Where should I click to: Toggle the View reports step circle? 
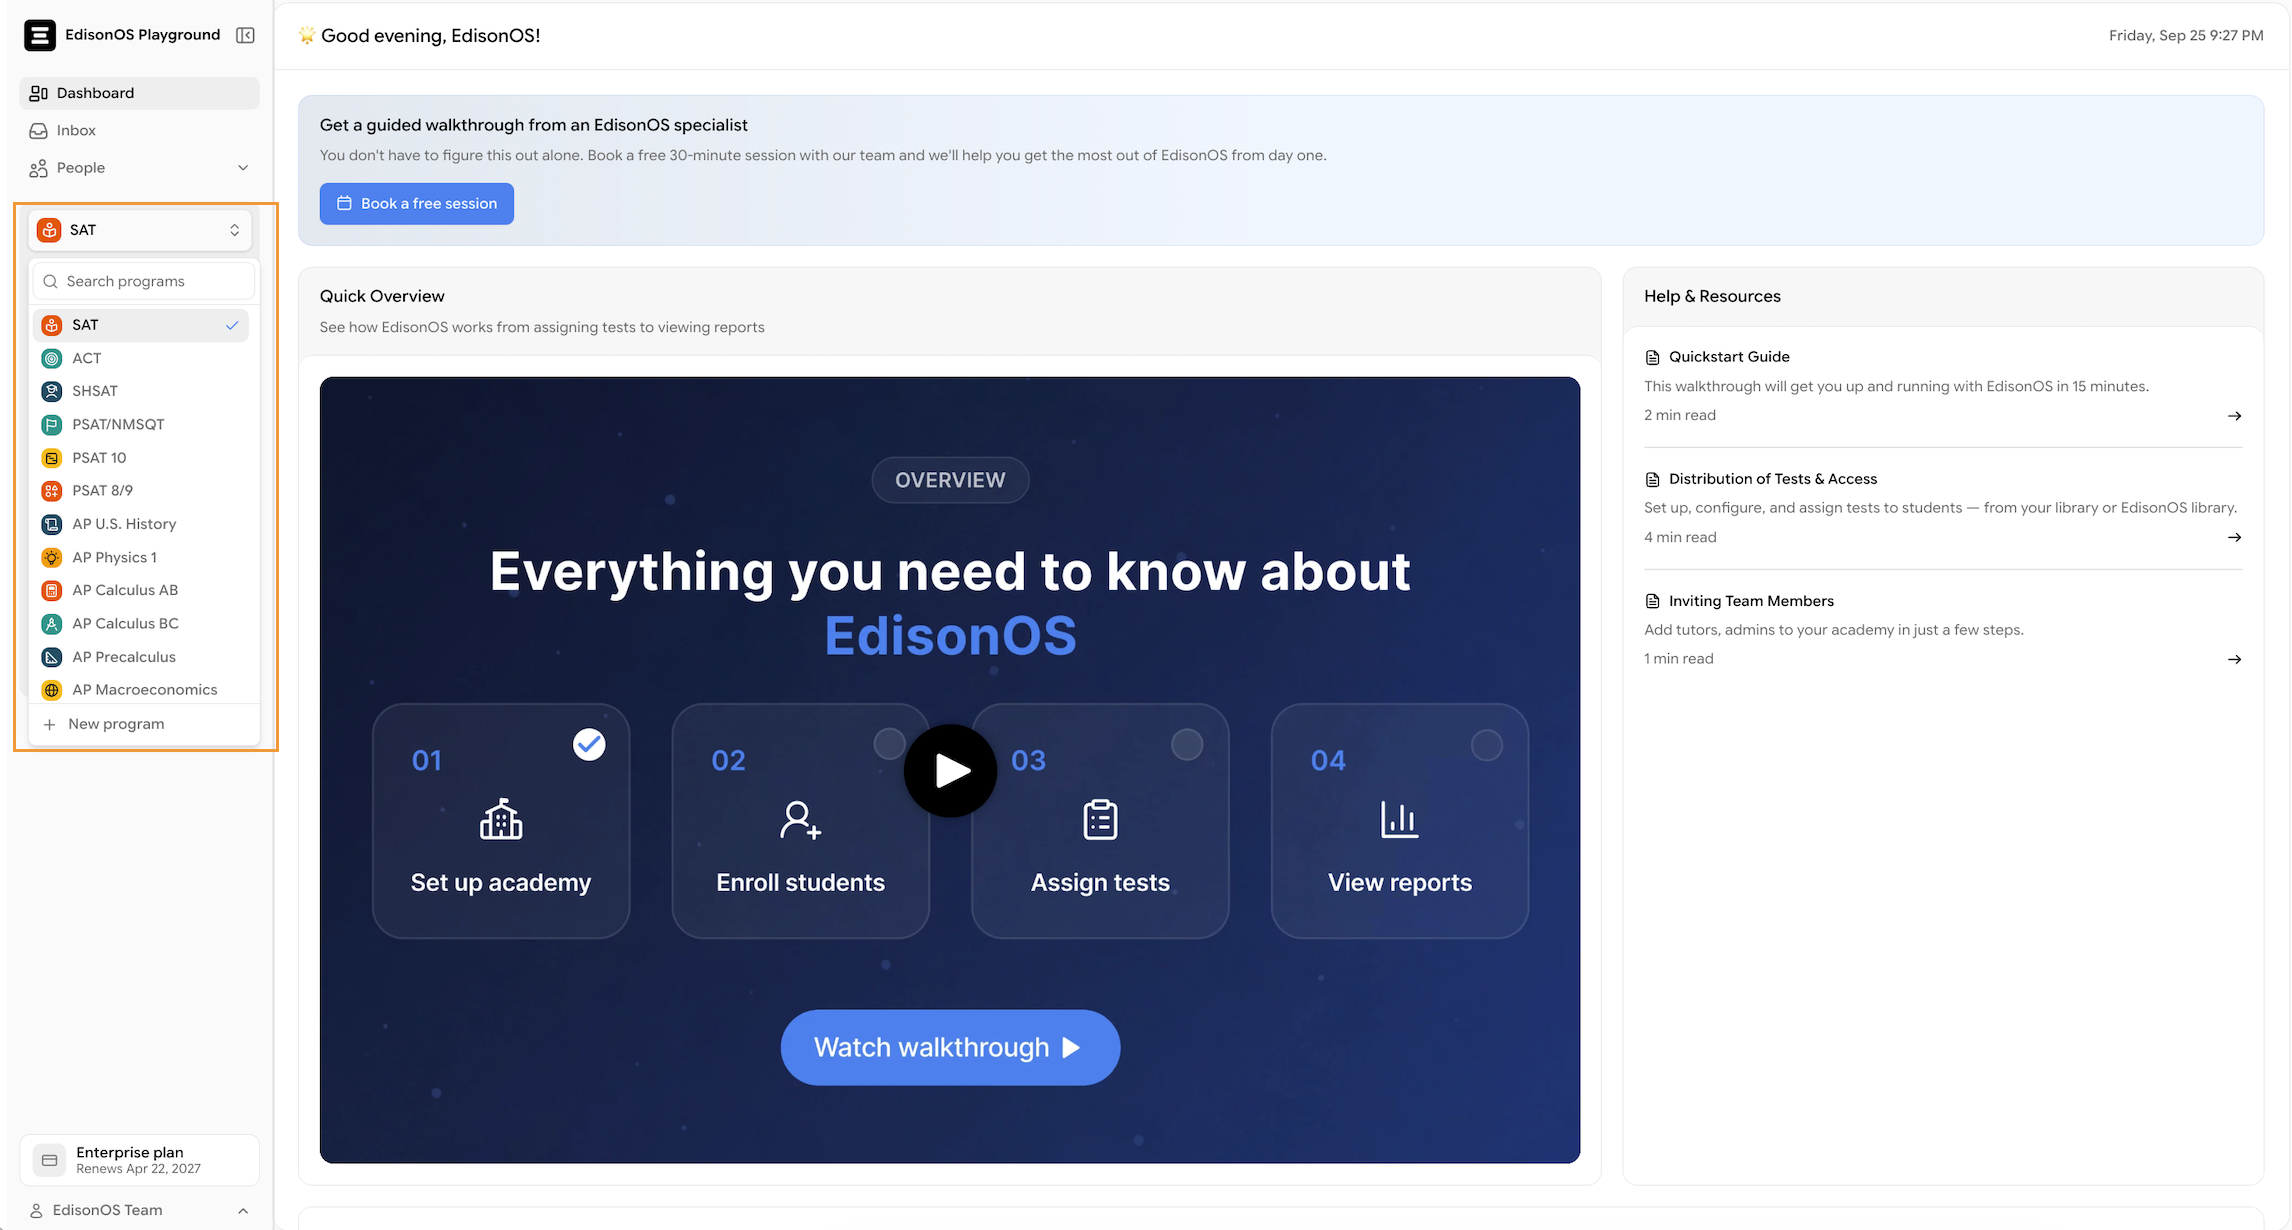point(1487,744)
